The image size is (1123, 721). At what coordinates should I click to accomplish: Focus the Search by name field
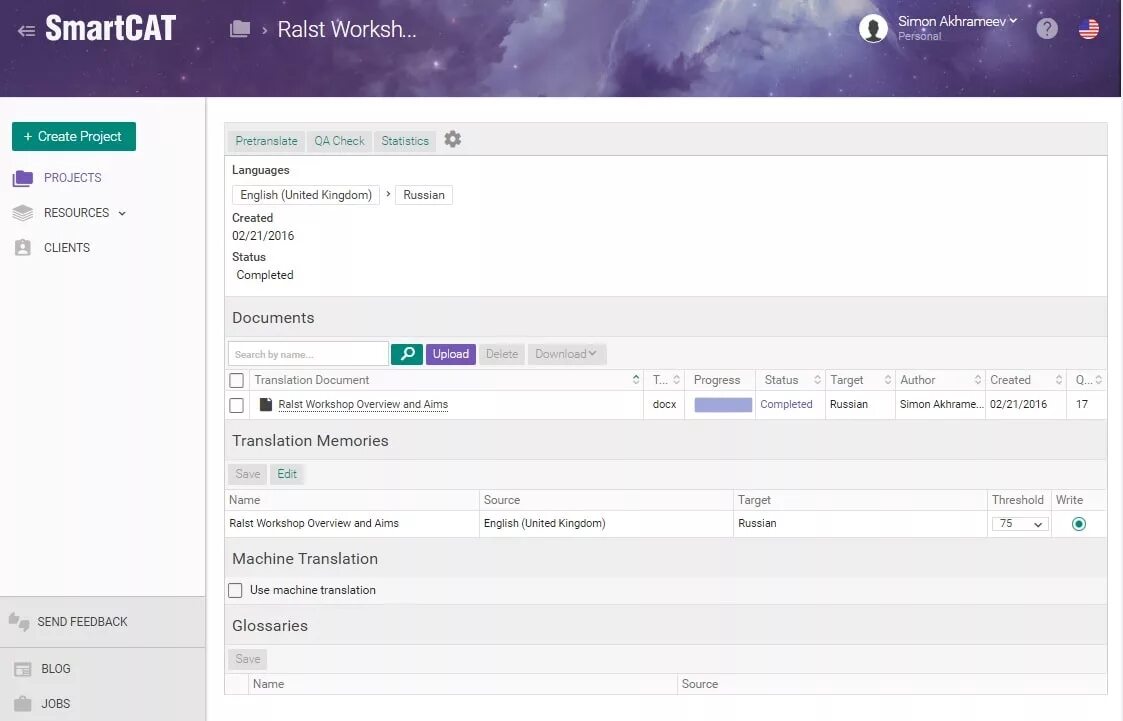click(309, 354)
